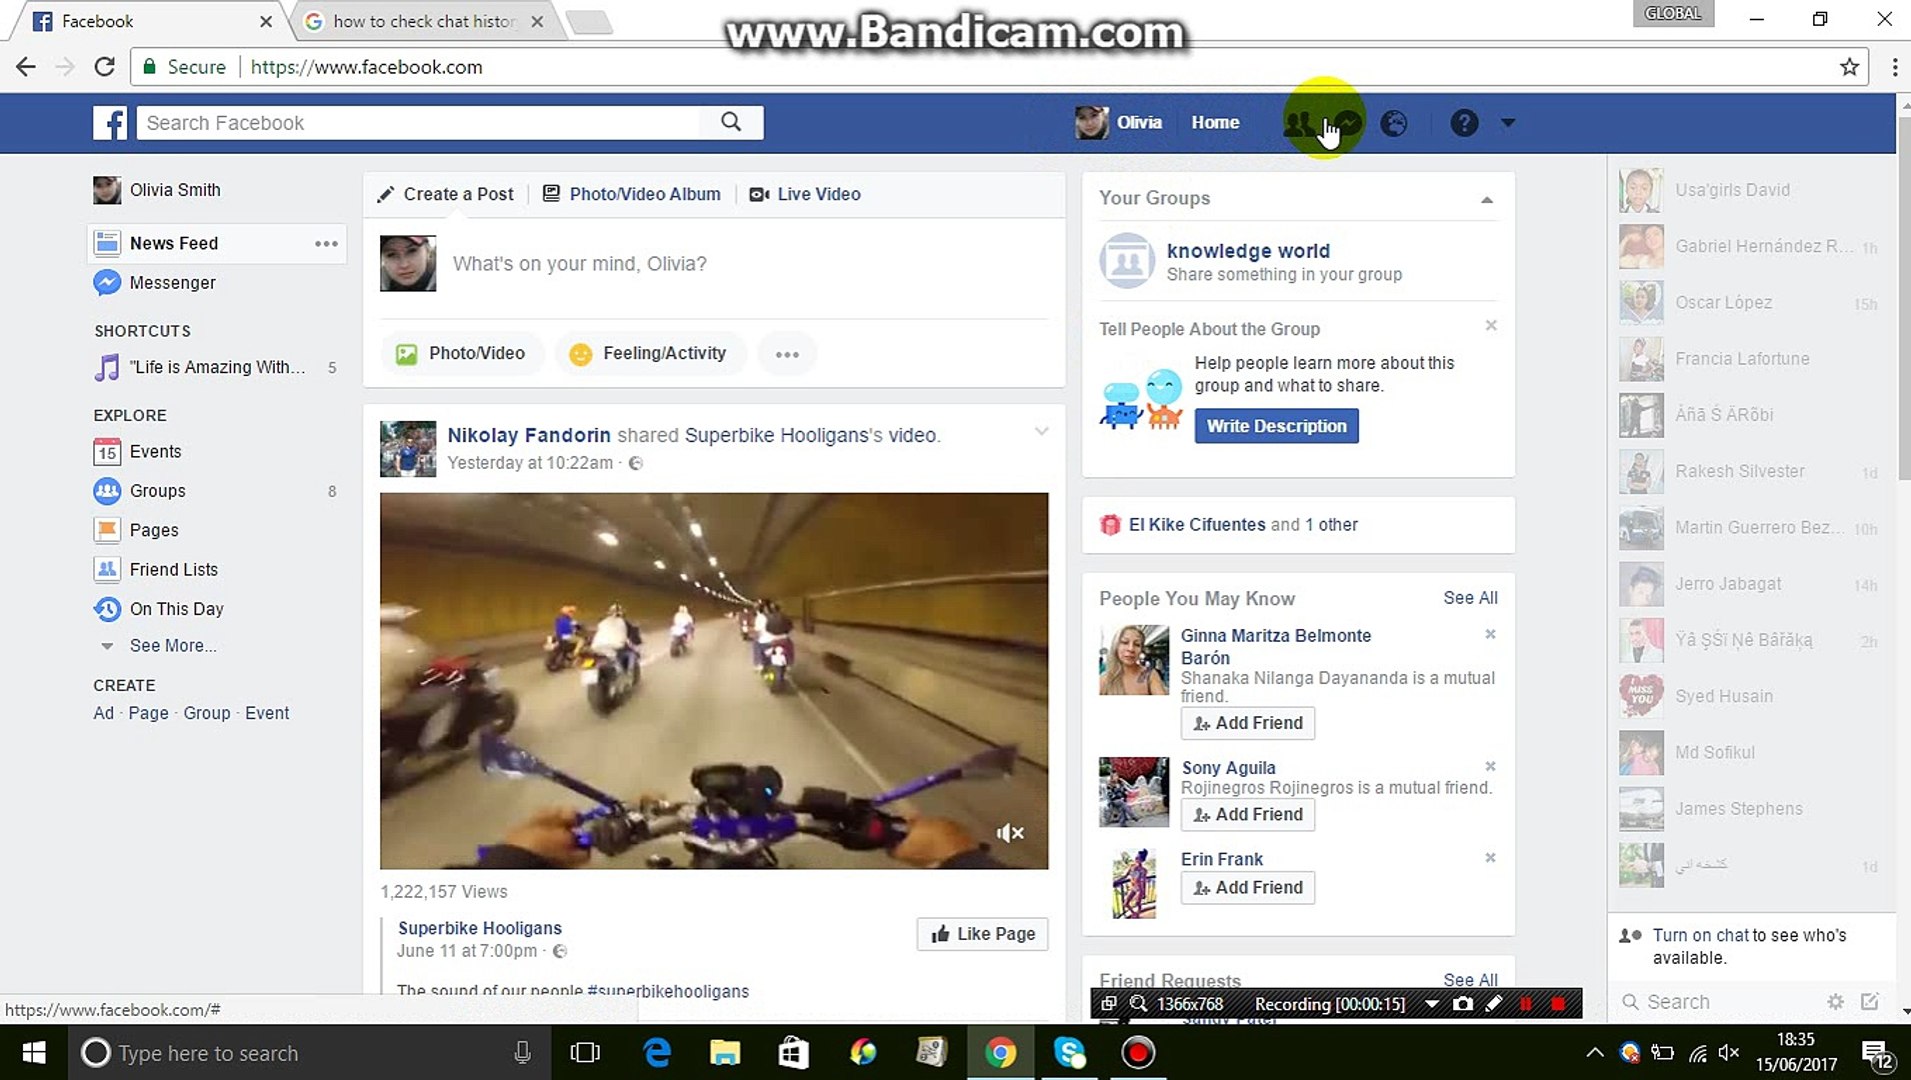Click the Bandicam camera capture icon

coord(1463,1003)
